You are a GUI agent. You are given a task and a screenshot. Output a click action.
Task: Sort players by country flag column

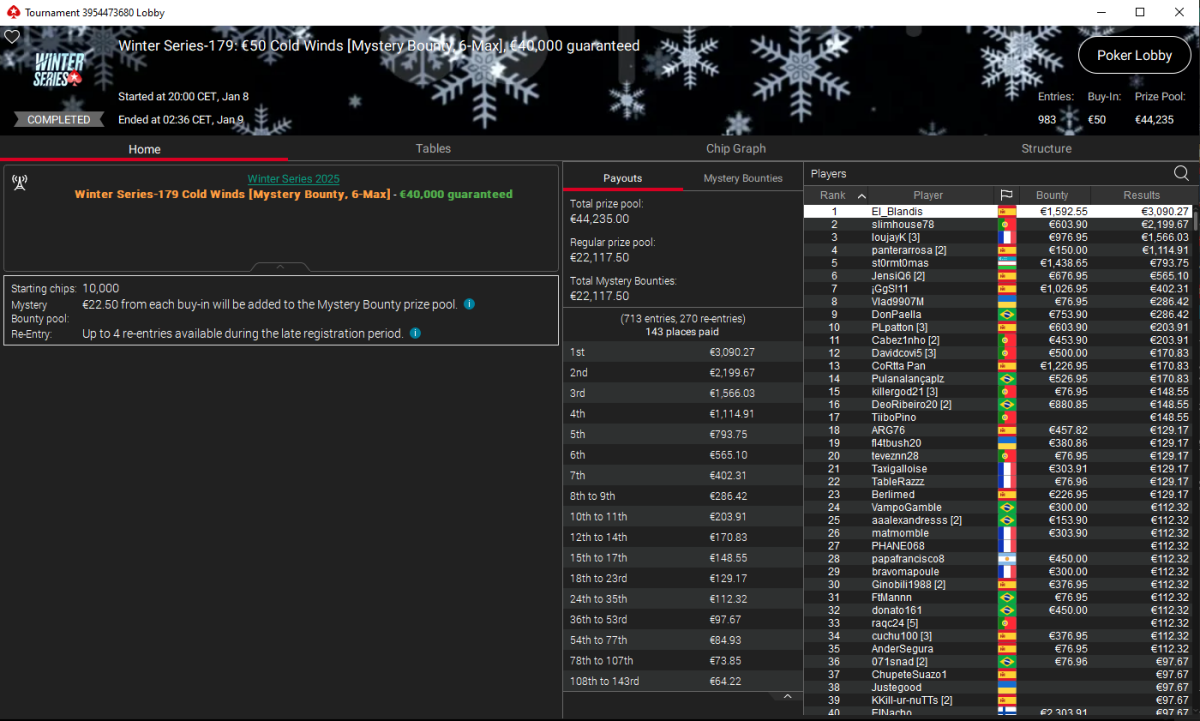click(x=1006, y=195)
